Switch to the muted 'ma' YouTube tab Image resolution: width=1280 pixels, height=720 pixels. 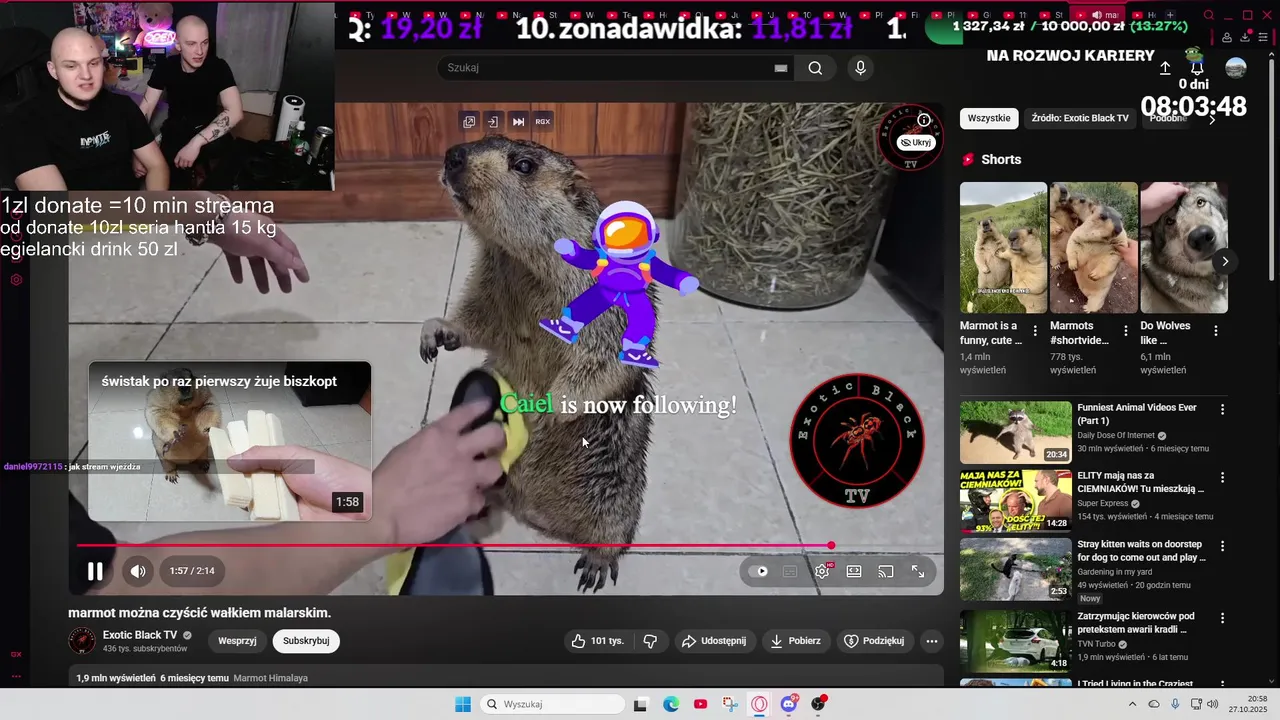[1100, 15]
